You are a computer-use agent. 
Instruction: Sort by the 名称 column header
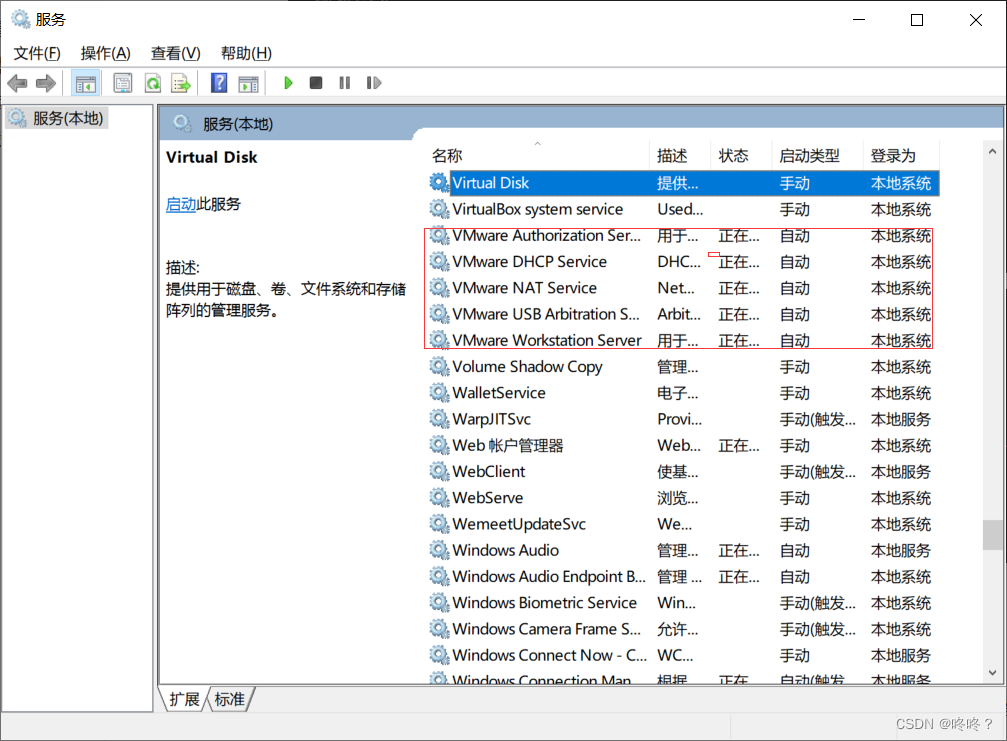click(538, 155)
